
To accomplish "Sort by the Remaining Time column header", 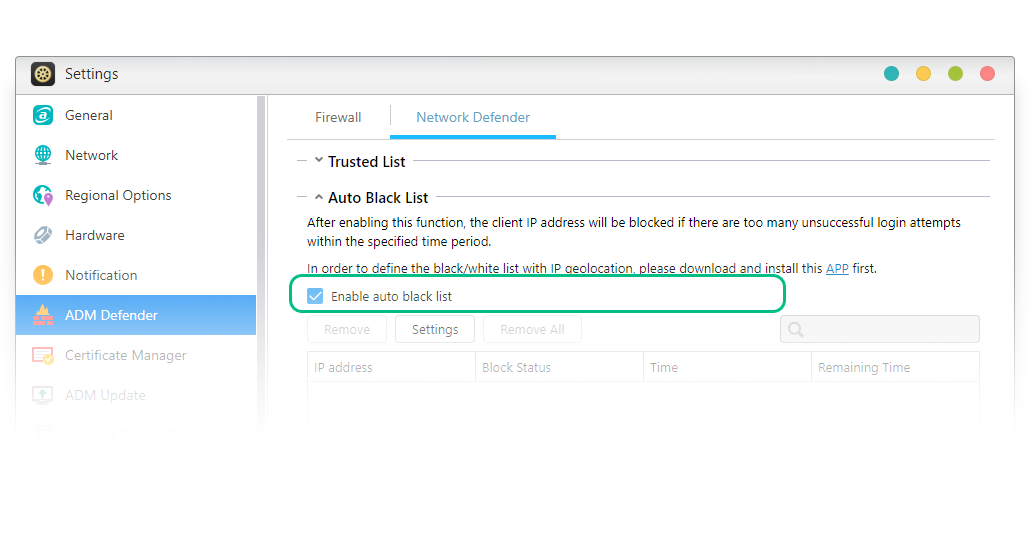I will click(x=864, y=367).
